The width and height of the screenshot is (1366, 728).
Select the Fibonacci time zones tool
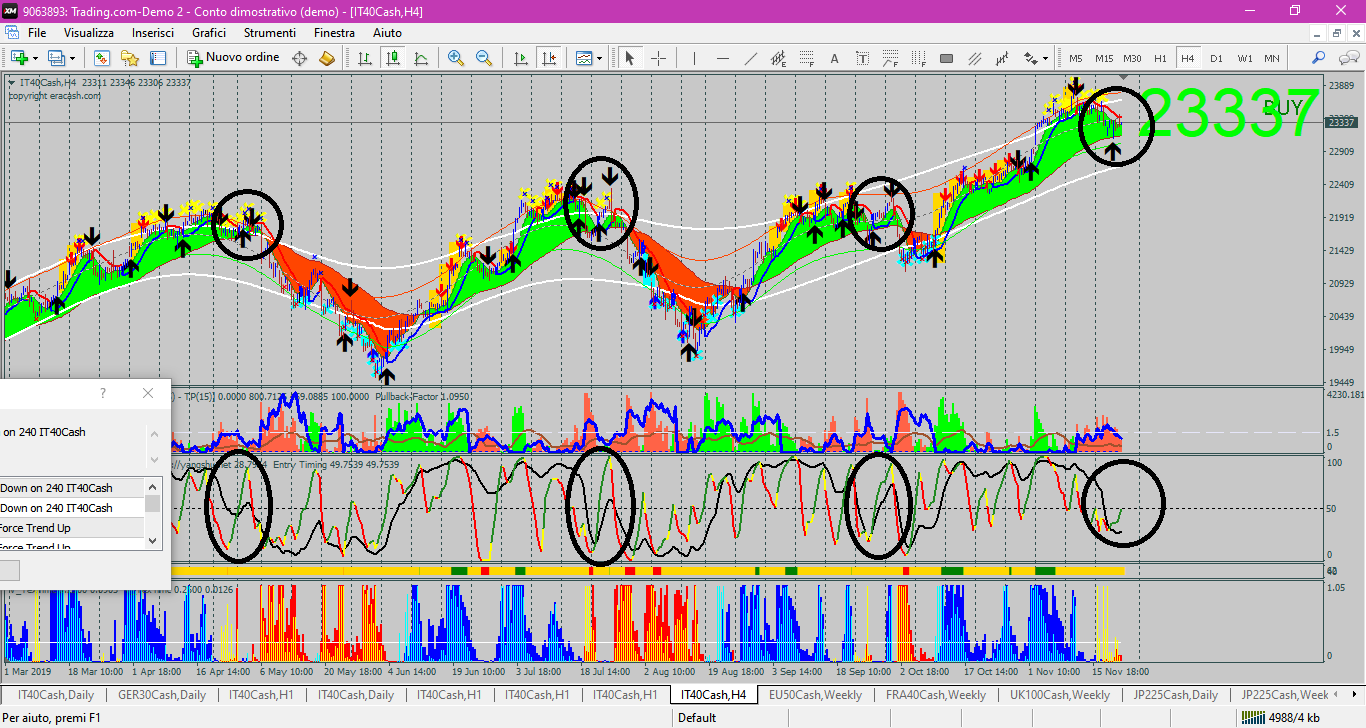tap(919, 58)
